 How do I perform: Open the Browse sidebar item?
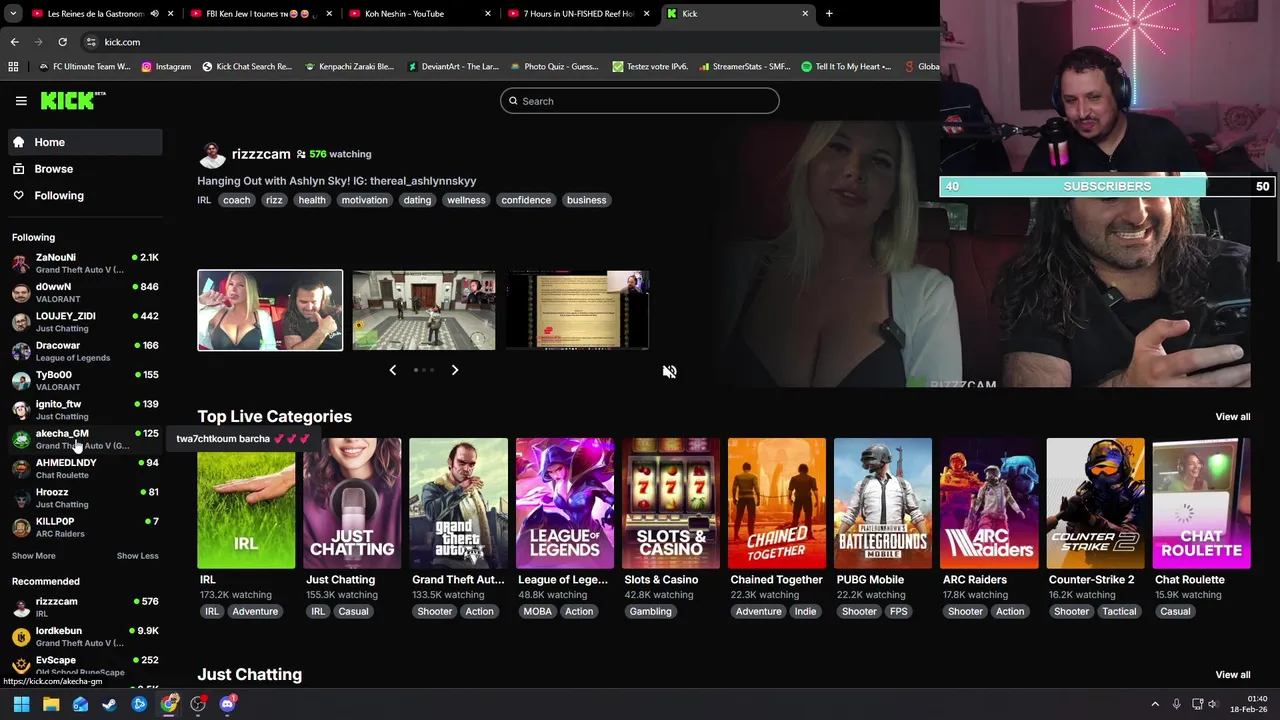[85, 169]
